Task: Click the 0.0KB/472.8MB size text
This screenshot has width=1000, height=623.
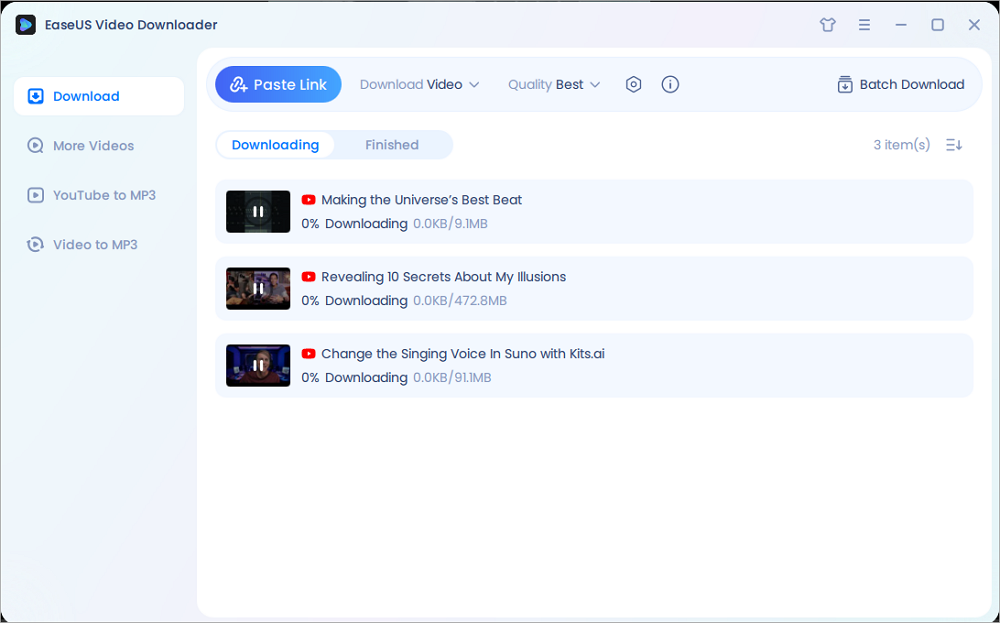Action: [460, 300]
